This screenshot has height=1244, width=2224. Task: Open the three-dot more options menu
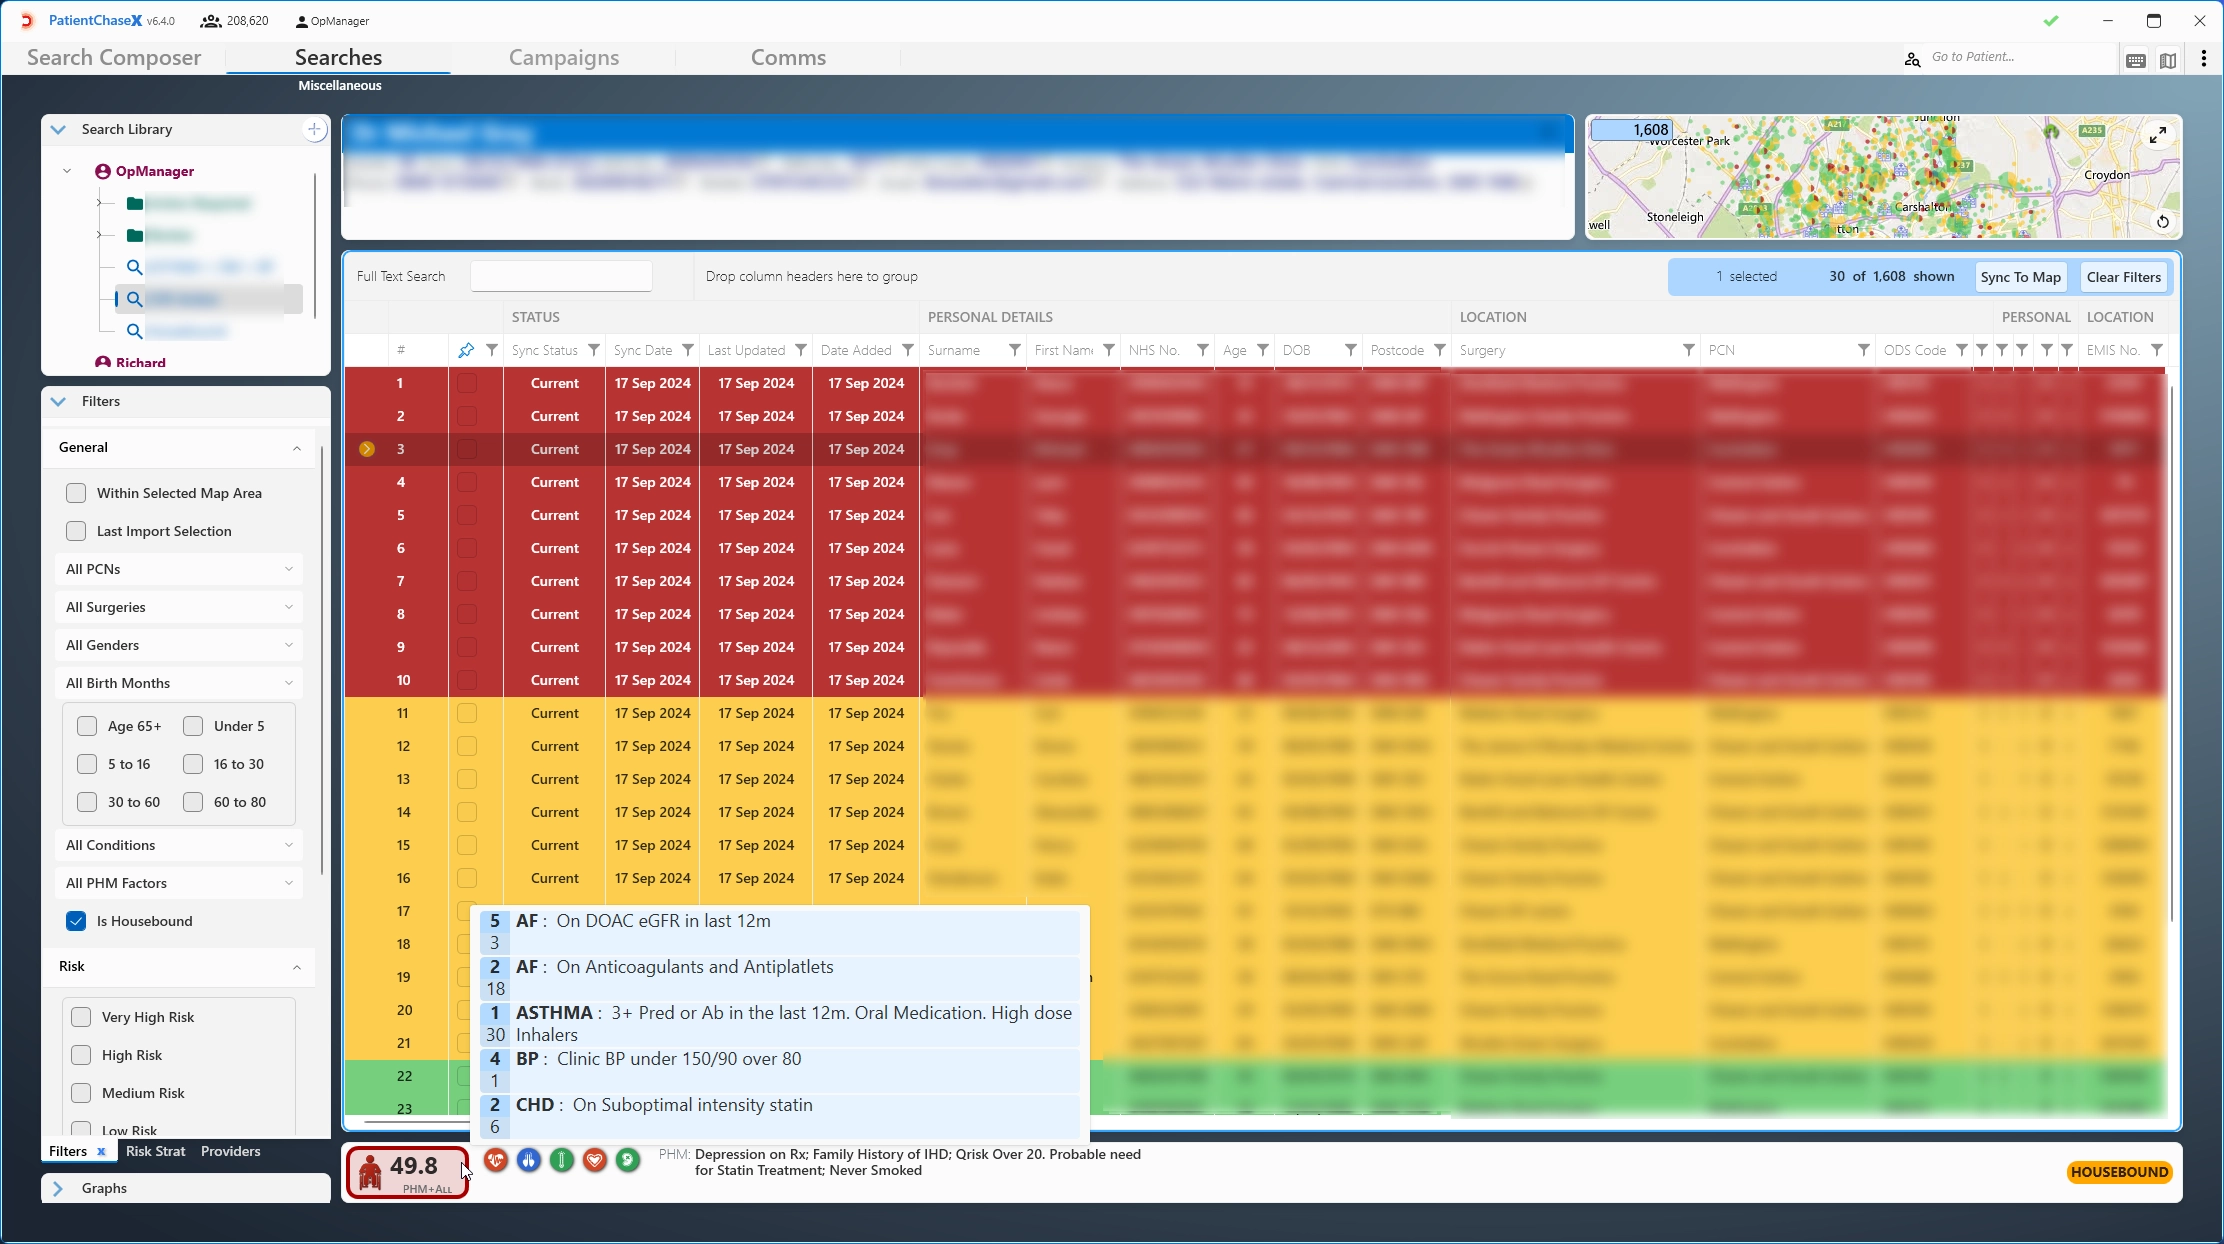pos(2204,59)
